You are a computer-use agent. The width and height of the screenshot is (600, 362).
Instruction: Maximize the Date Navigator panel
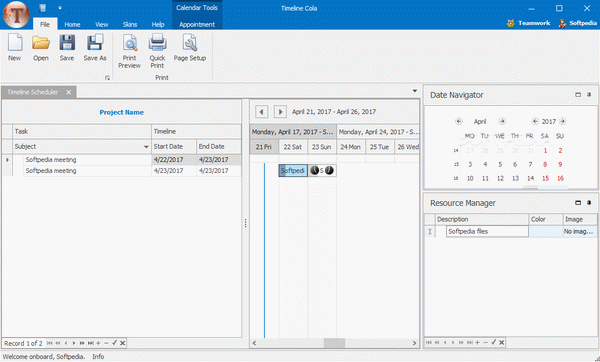[578, 95]
